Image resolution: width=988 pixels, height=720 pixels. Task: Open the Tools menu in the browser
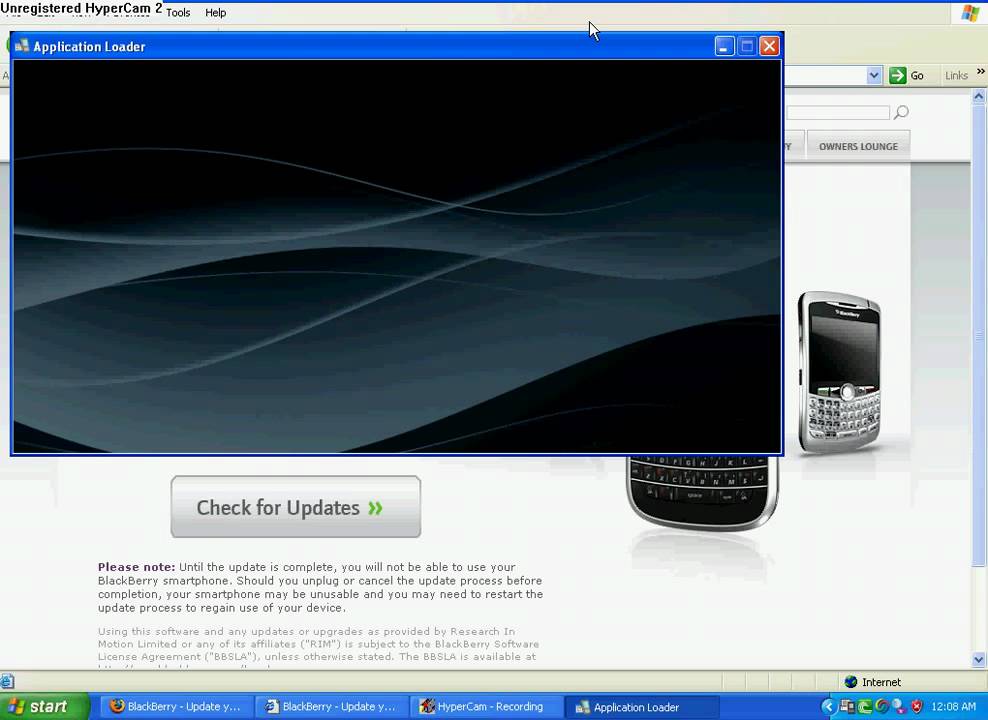[x=178, y=13]
